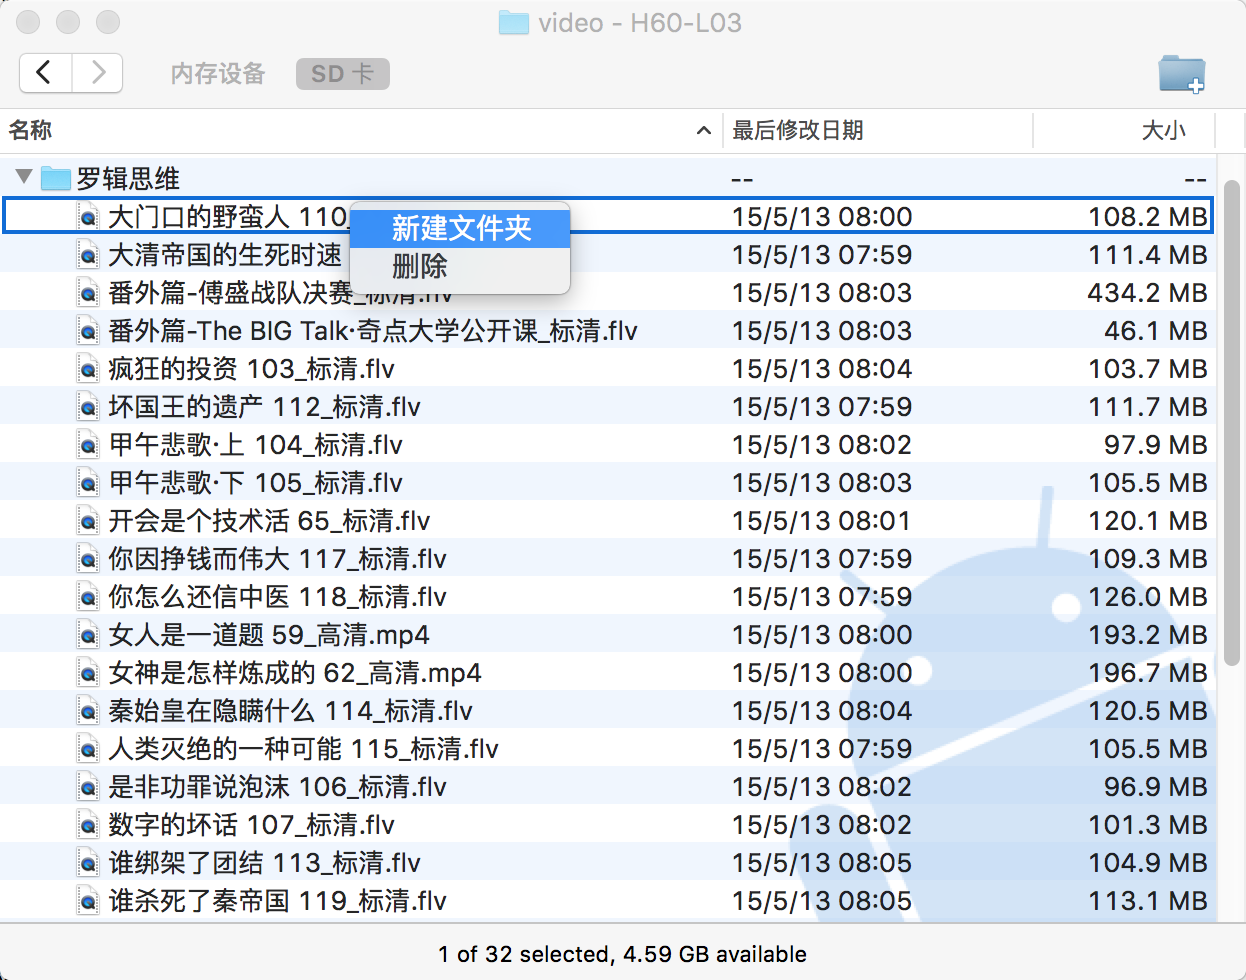Click the 46.1 MB size value
The image size is (1246, 980).
pyautogui.click(x=1155, y=331)
